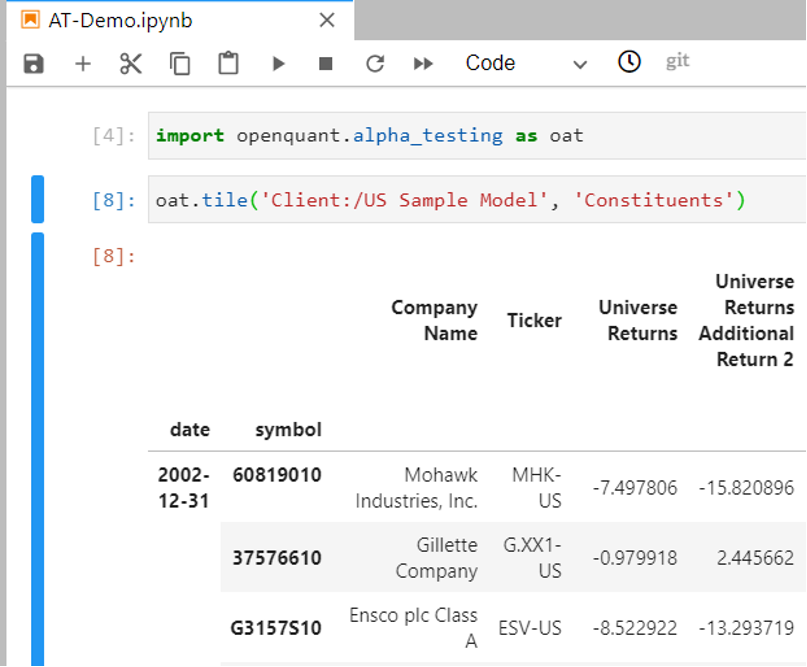Image resolution: width=807 pixels, height=667 pixels.
Task: Insert a new cell with the plus icon
Action: tap(83, 64)
